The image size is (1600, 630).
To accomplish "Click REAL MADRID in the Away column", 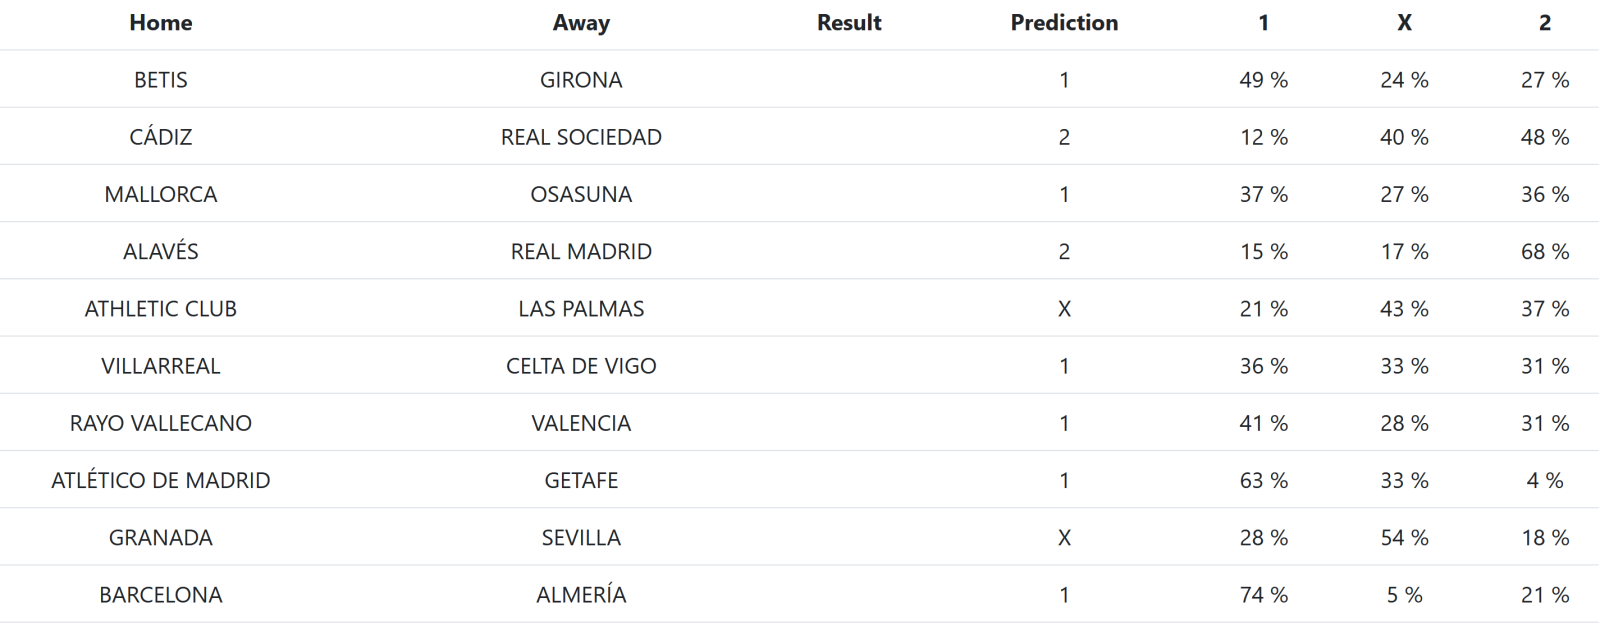I will [581, 251].
